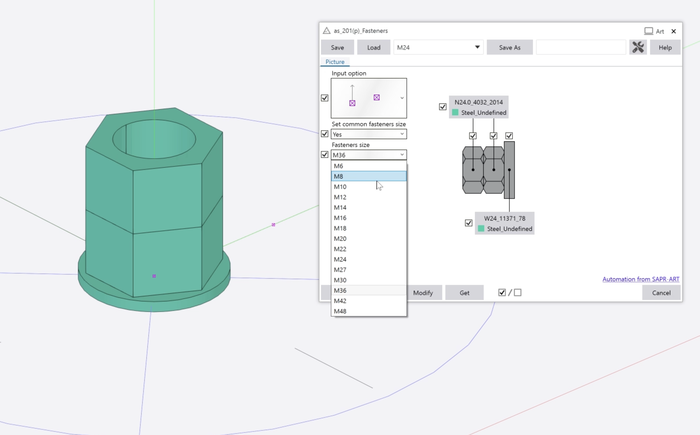Open the wrench and screwdriver settings tool
This screenshot has height=435, width=700.
[x=637, y=47]
